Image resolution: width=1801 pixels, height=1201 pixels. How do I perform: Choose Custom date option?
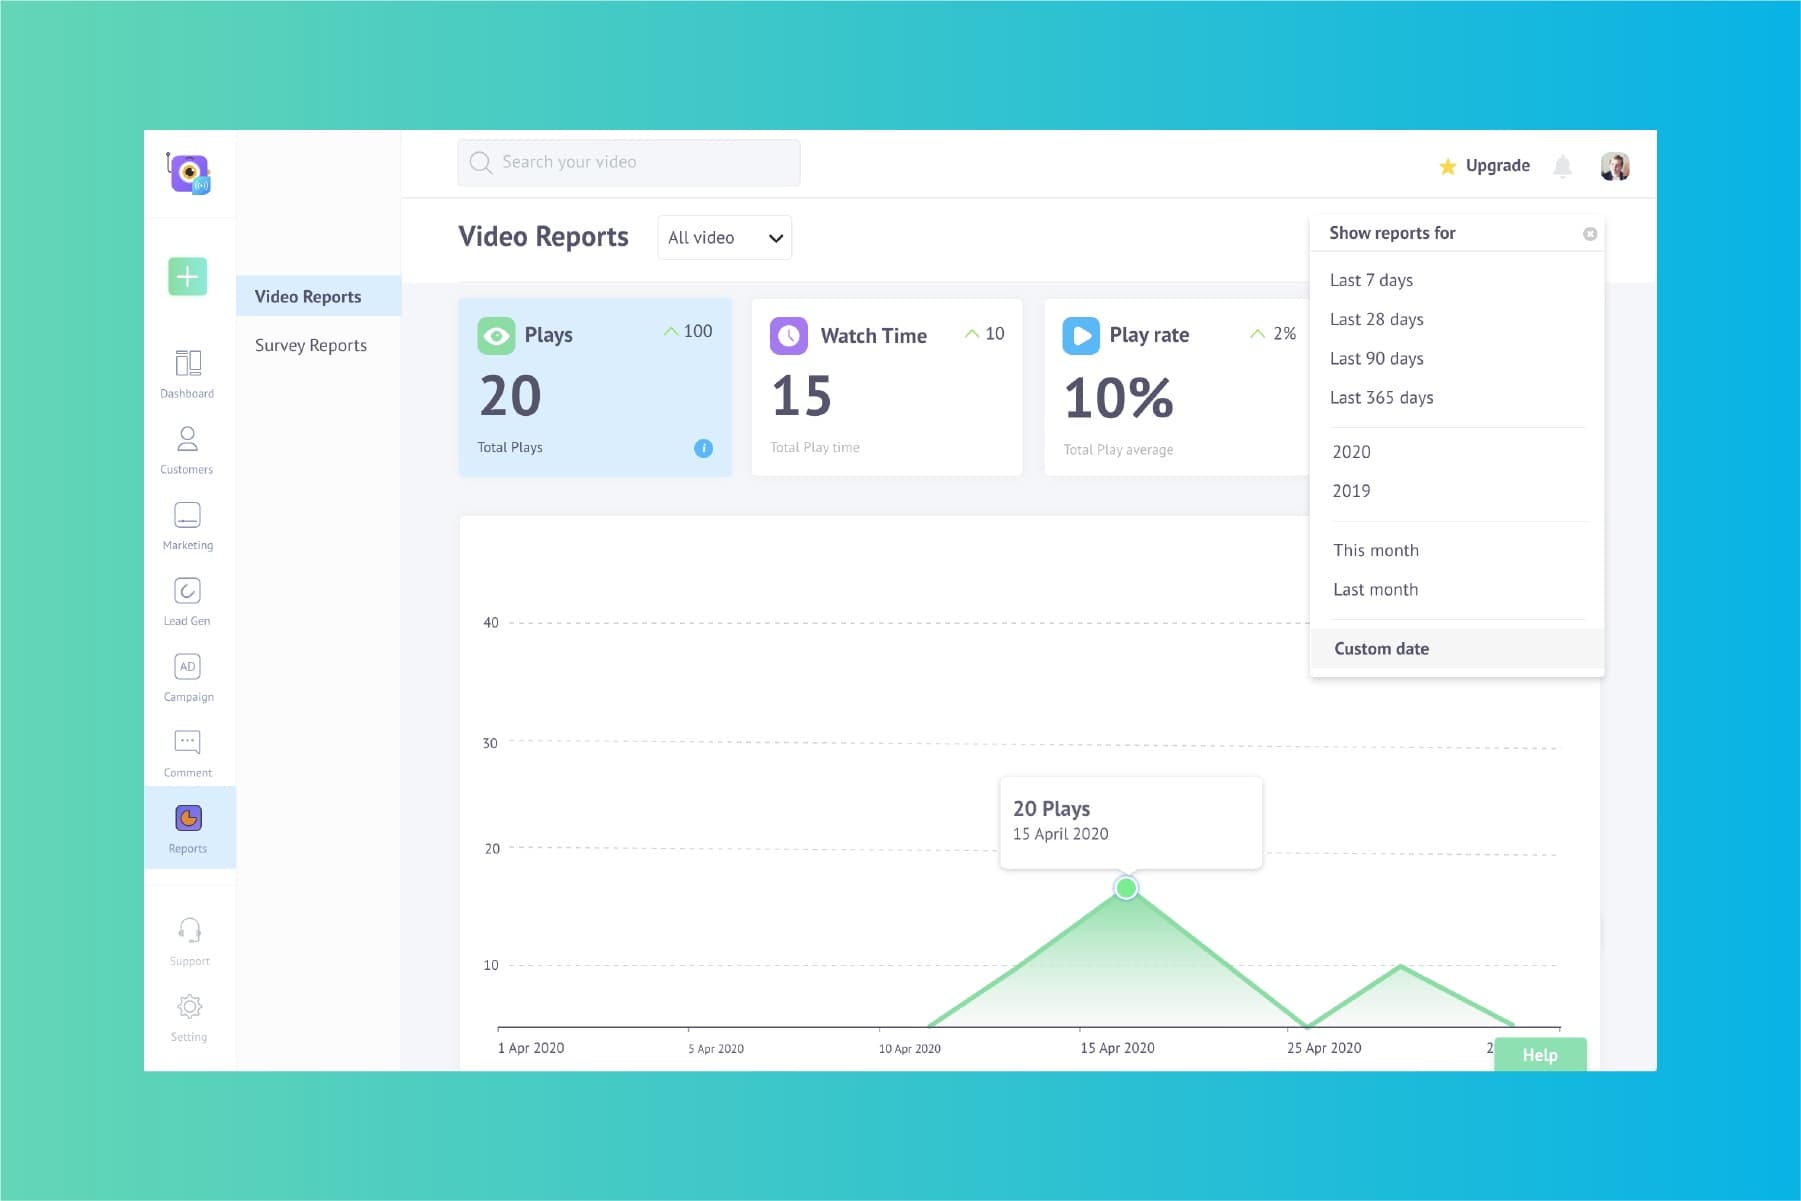[1381, 649]
